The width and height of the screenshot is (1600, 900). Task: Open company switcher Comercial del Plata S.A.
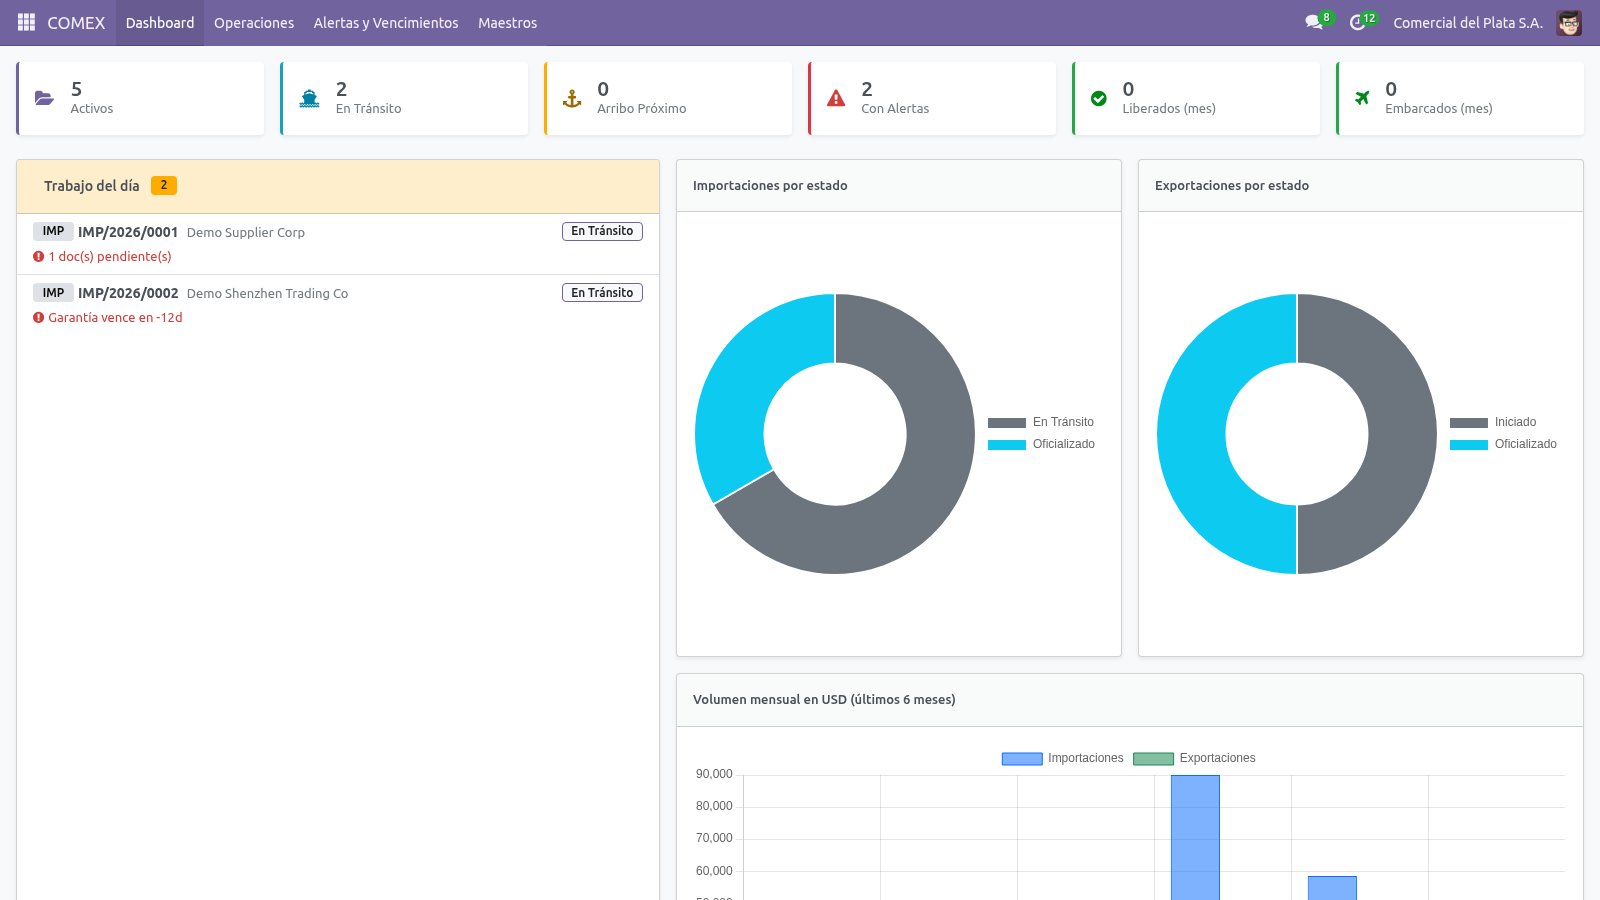[1468, 22]
